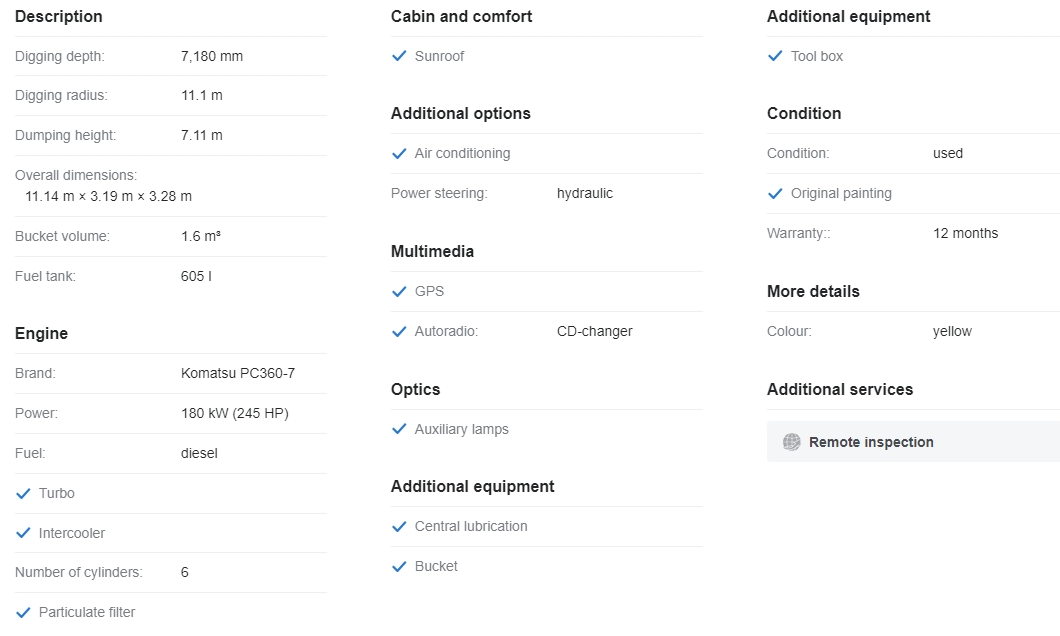Click the Engine section heading
1060x636 pixels.
click(x=41, y=333)
